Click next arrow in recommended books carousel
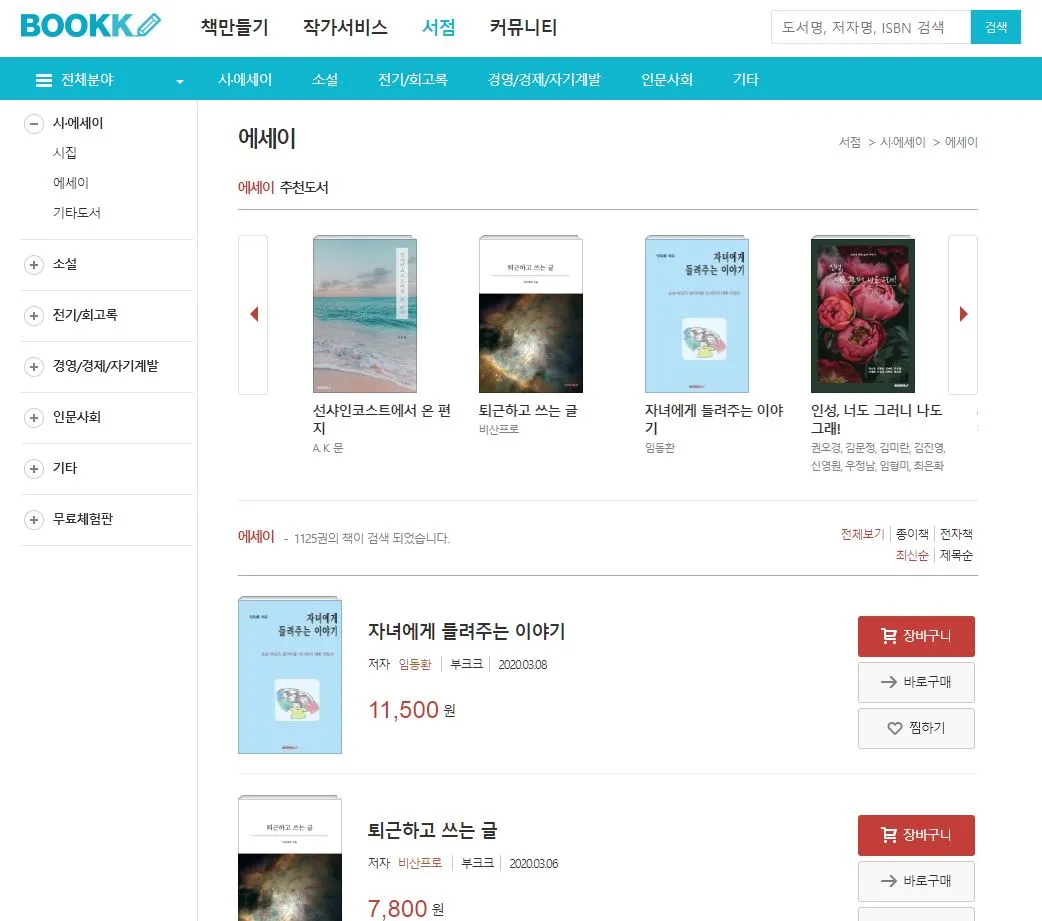This screenshot has width=1042, height=921. tap(963, 314)
